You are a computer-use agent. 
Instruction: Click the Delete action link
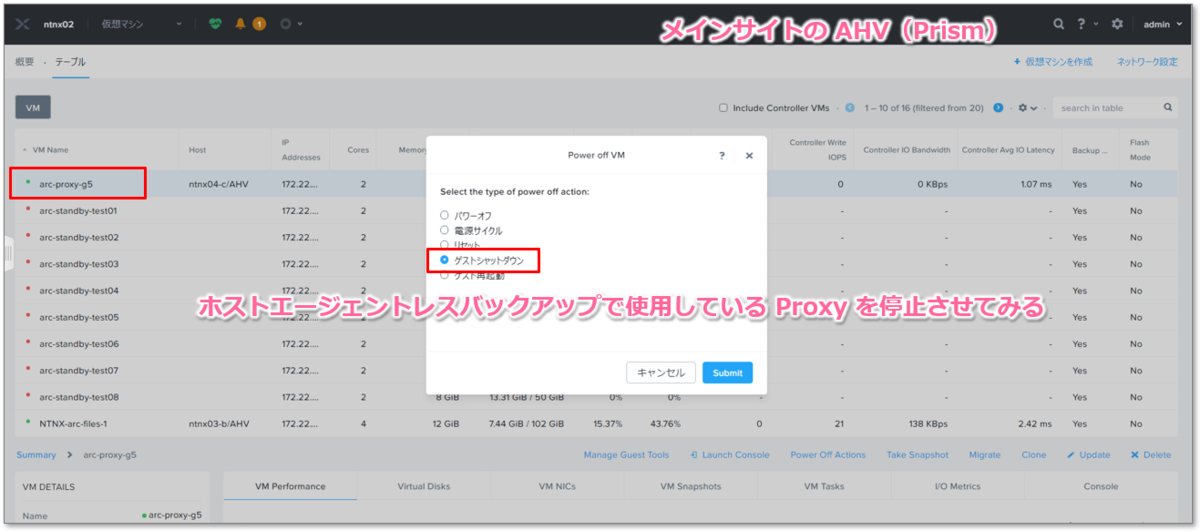tap(1150, 455)
